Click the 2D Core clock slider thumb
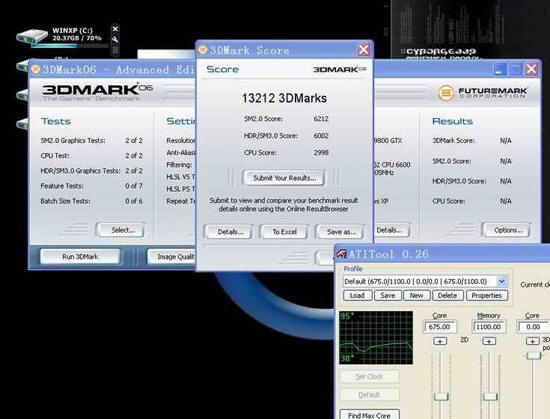Screen dimensions: 550x419 pos(441,397)
